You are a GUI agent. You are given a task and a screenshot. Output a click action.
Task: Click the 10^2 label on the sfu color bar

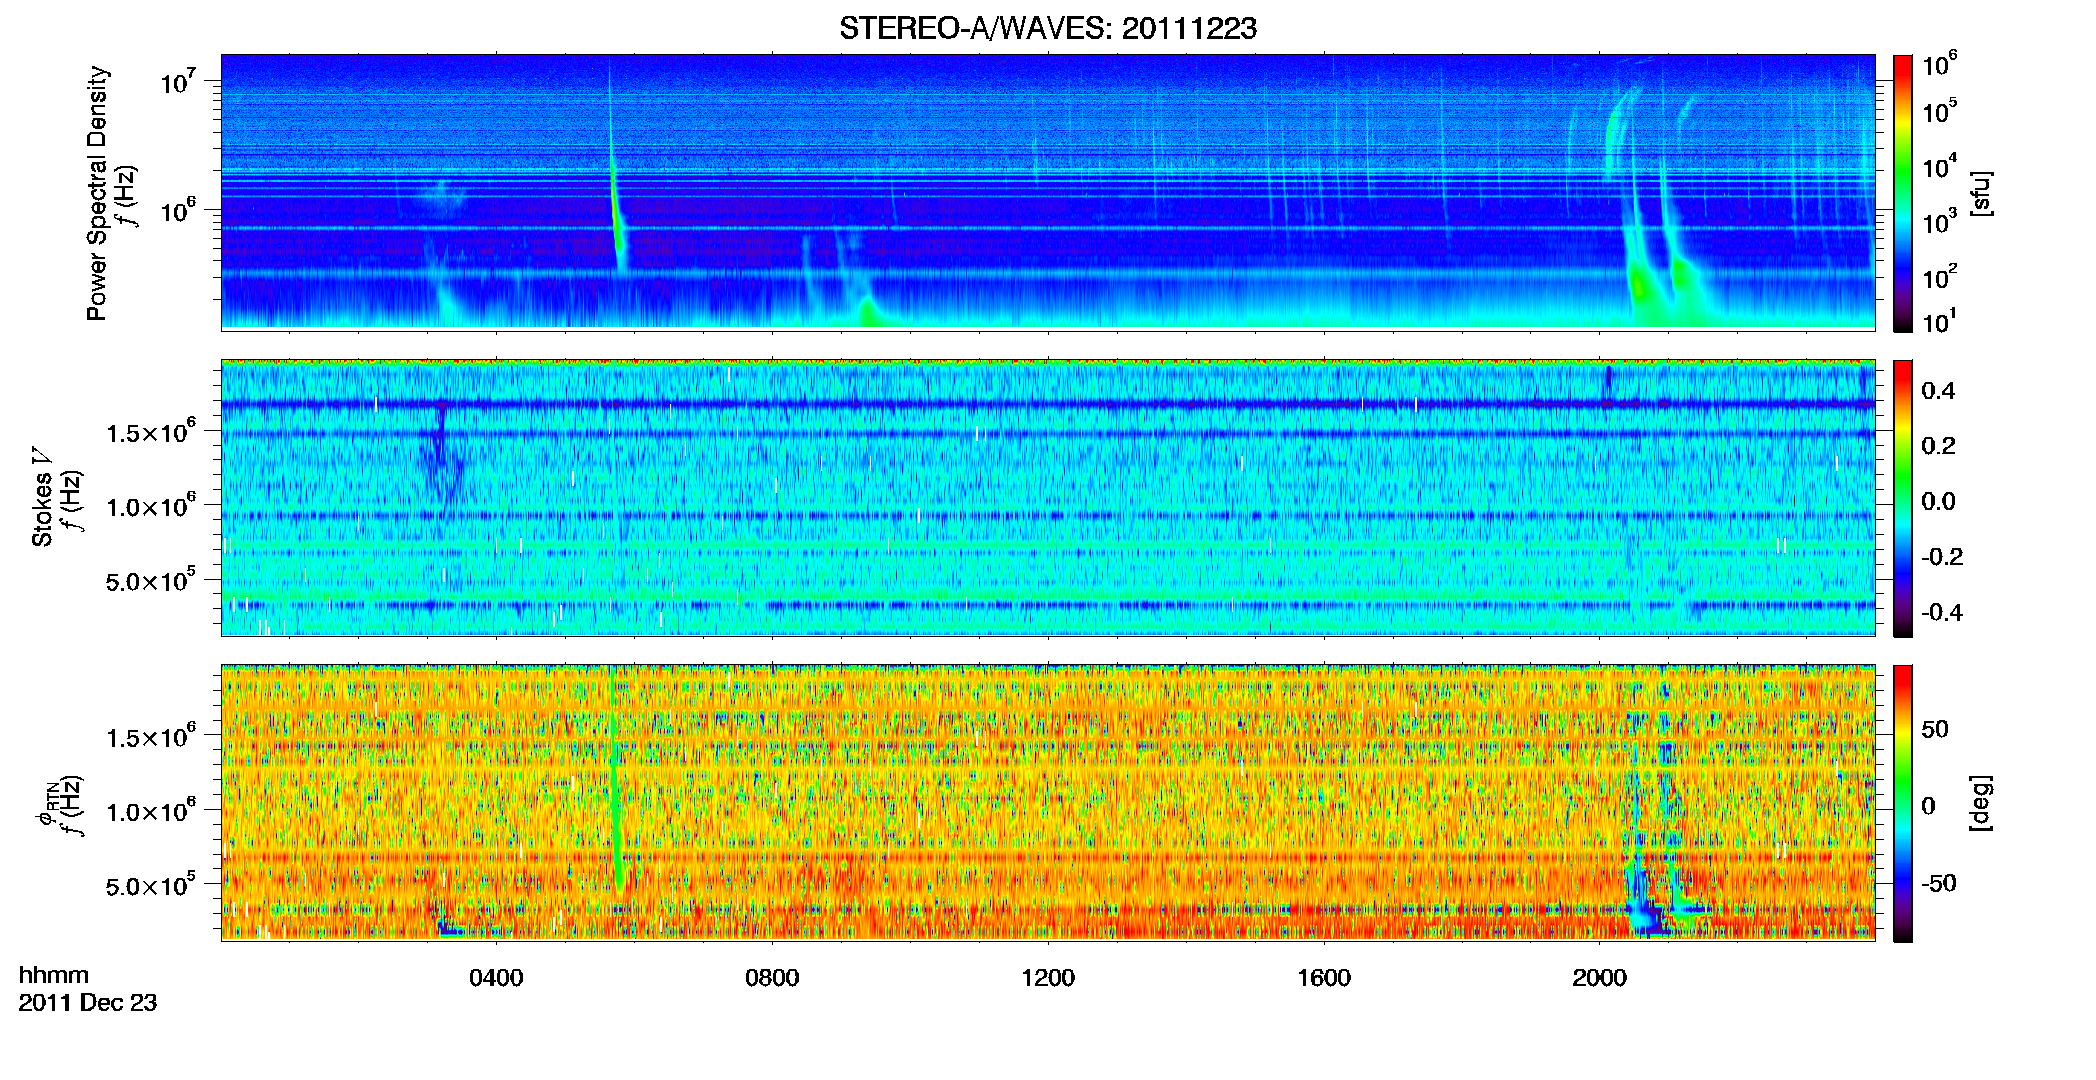click(1940, 276)
